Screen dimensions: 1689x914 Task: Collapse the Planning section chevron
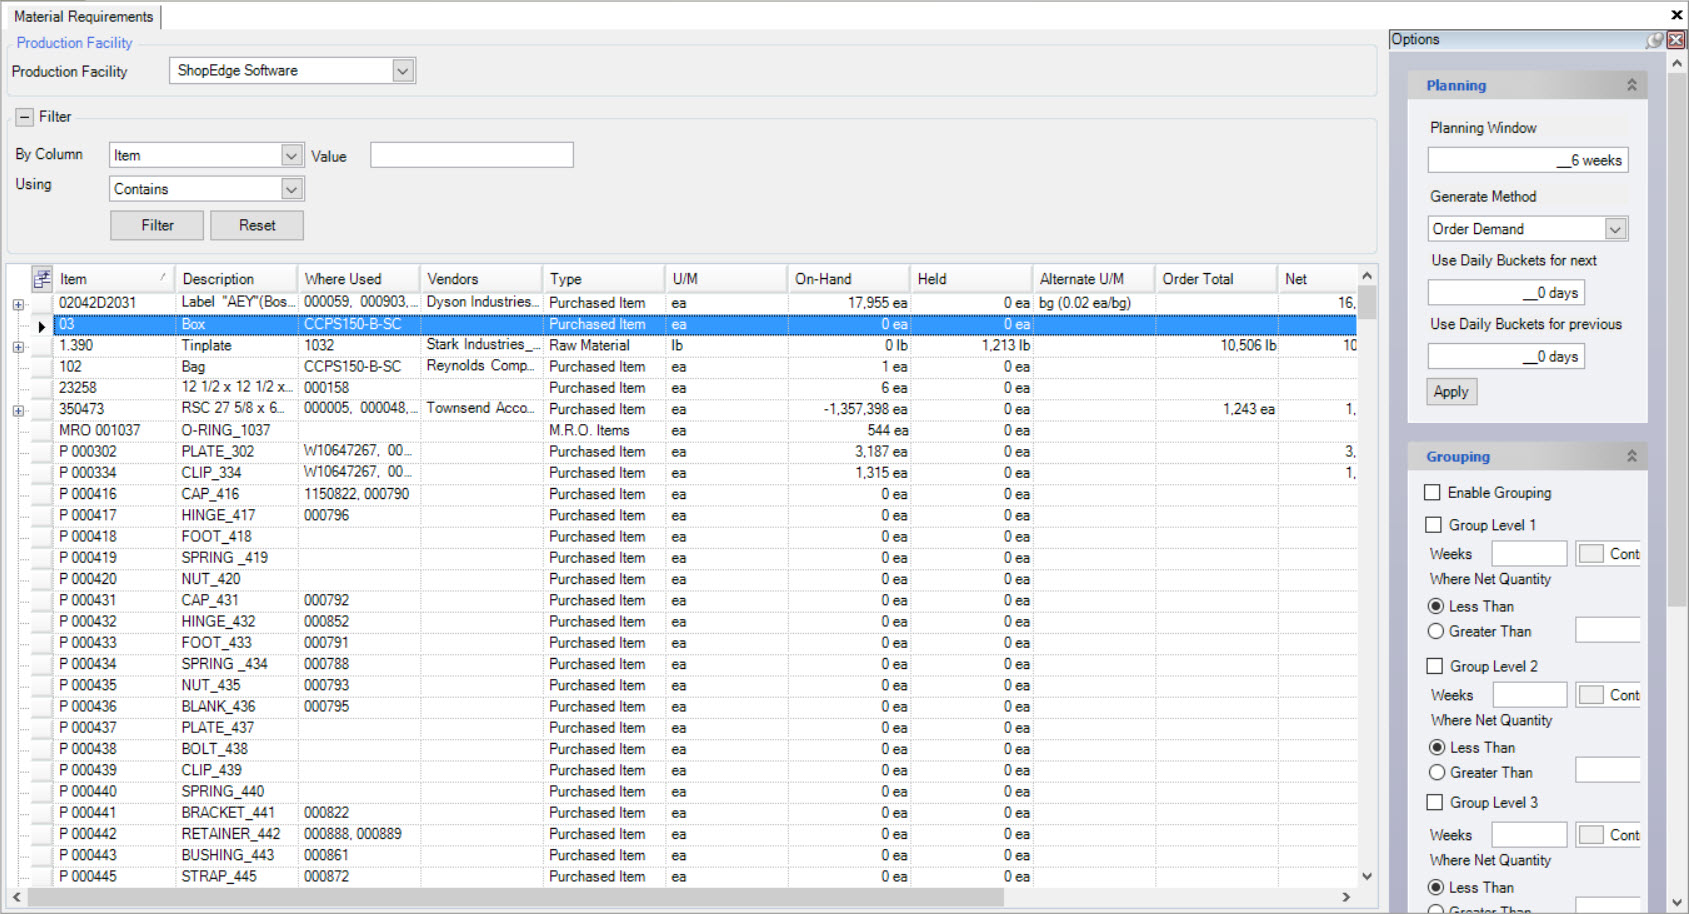1632,85
